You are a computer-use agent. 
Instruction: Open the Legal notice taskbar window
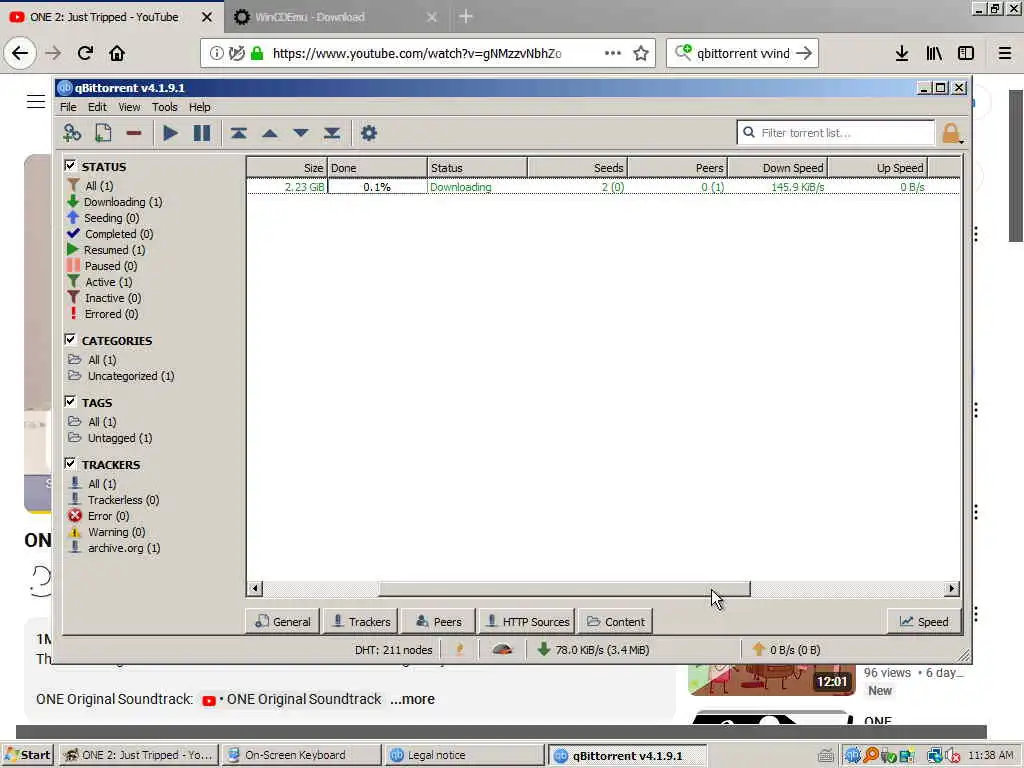tap(464, 755)
